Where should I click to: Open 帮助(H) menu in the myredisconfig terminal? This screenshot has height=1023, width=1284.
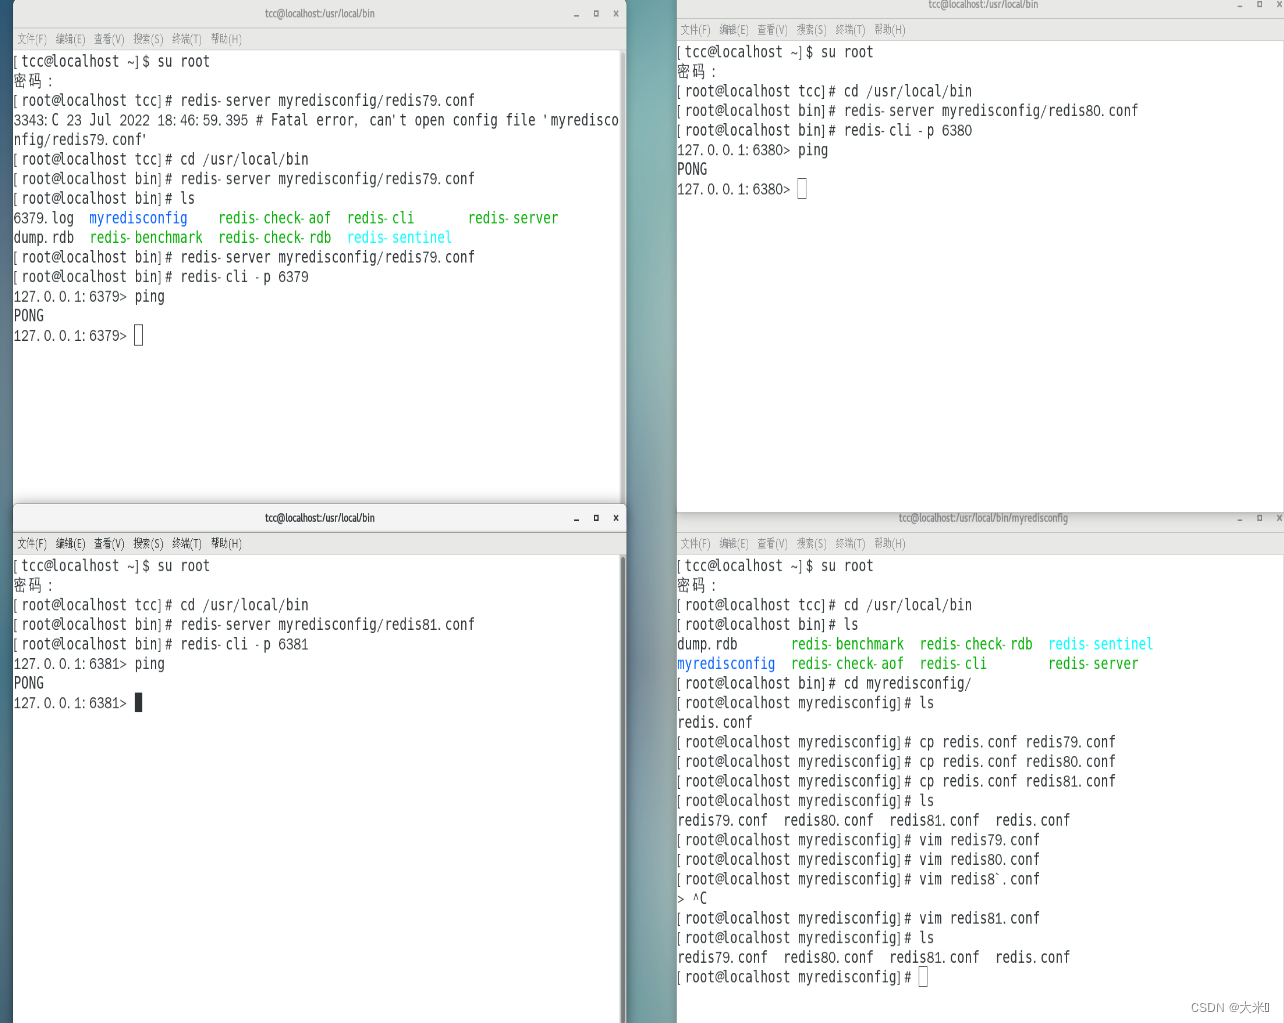[x=889, y=544]
